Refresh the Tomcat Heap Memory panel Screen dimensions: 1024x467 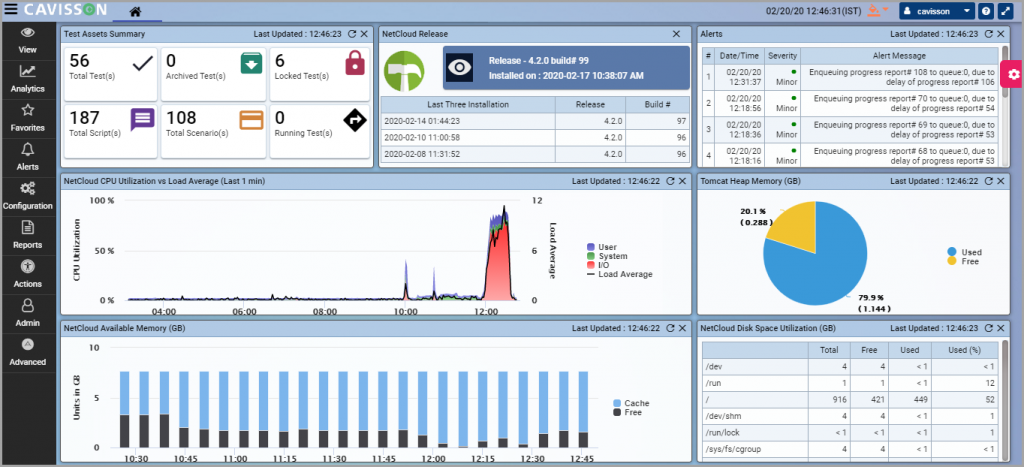pyautogui.click(x=989, y=181)
